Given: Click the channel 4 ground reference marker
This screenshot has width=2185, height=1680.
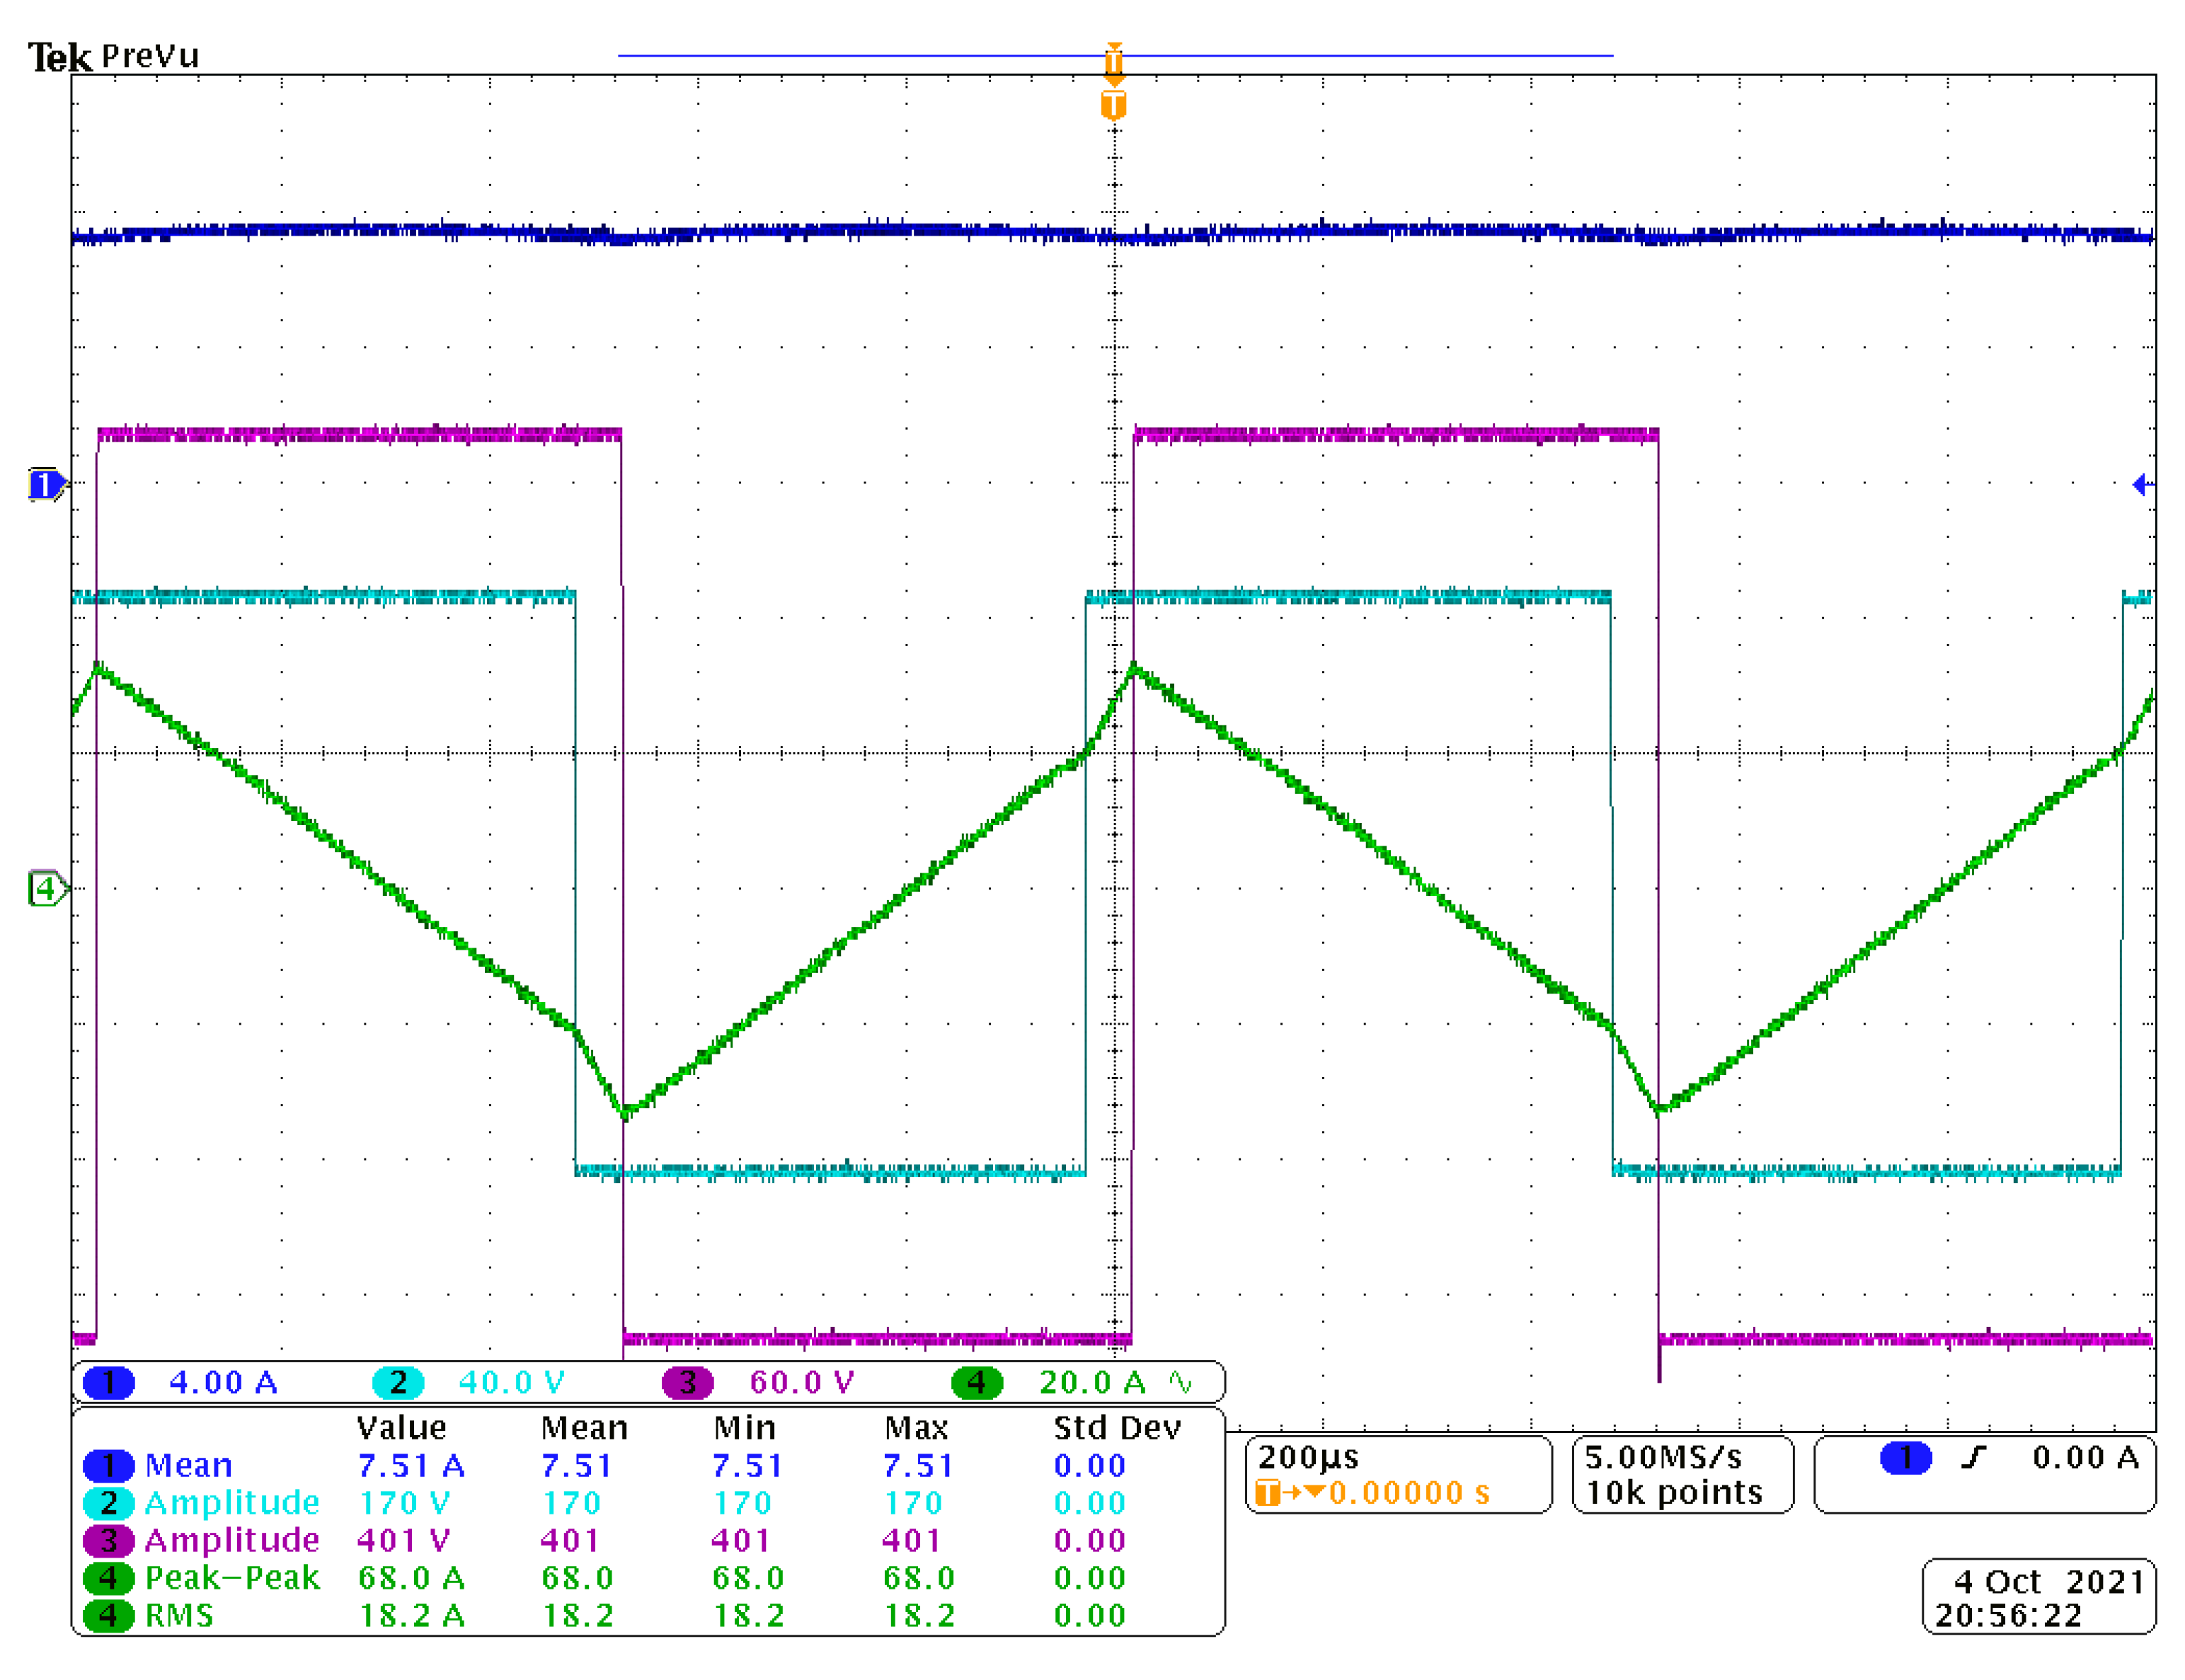Looking at the screenshot, I should pyautogui.click(x=45, y=887).
